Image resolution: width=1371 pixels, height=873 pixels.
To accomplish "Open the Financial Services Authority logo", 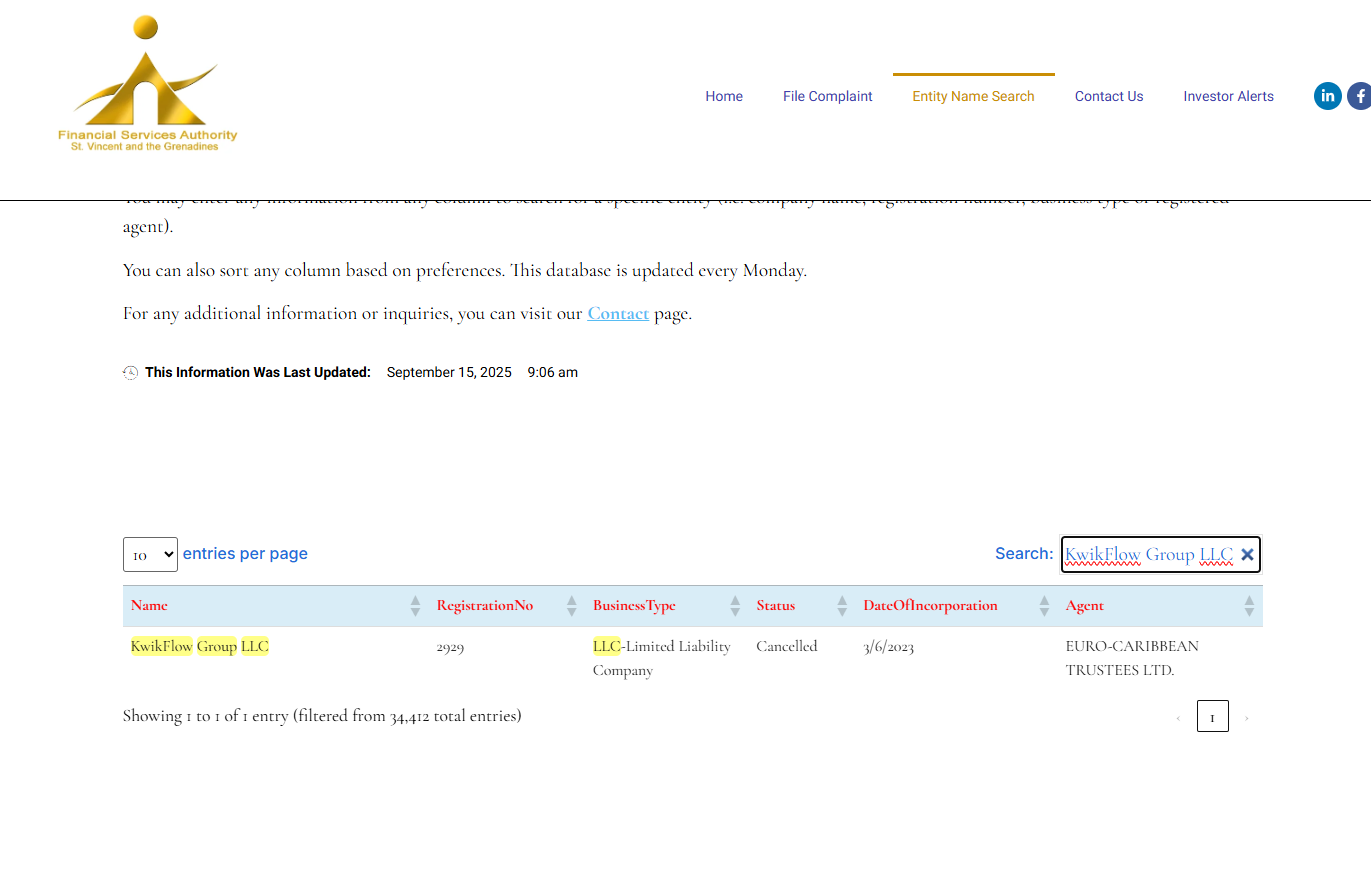I will coord(147,84).
